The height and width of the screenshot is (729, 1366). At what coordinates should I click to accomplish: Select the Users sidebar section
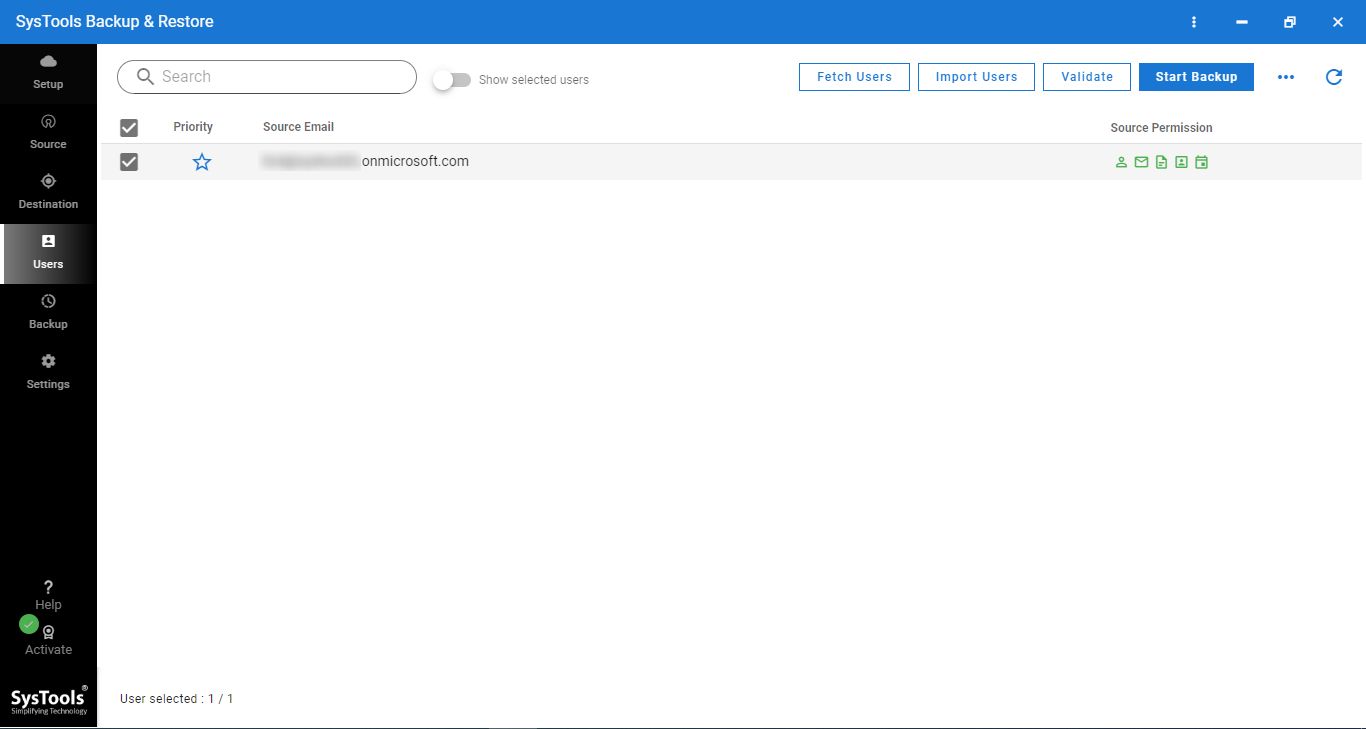pyautogui.click(x=48, y=252)
